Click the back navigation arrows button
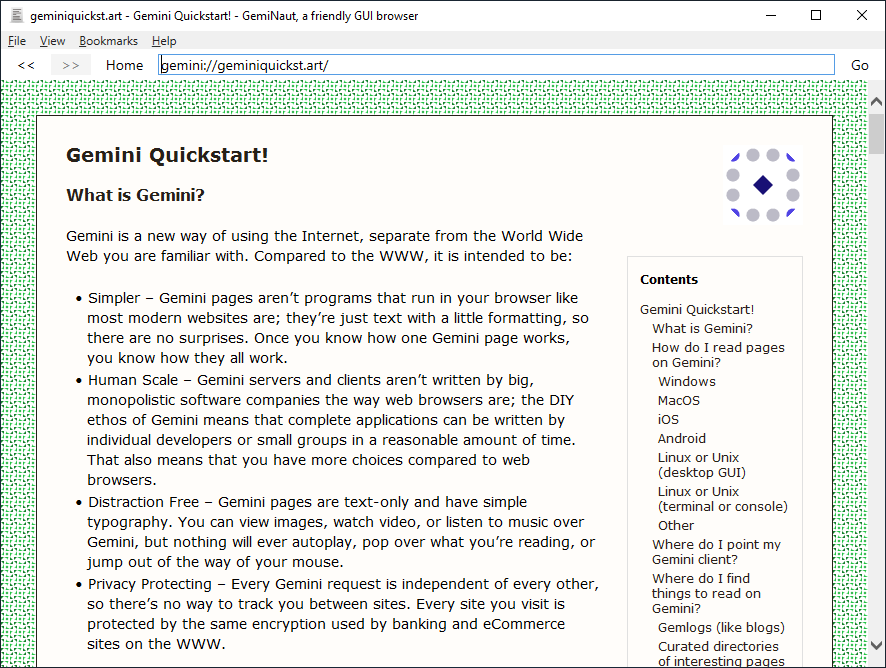The width and height of the screenshot is (886, 668). coord(26,65)
